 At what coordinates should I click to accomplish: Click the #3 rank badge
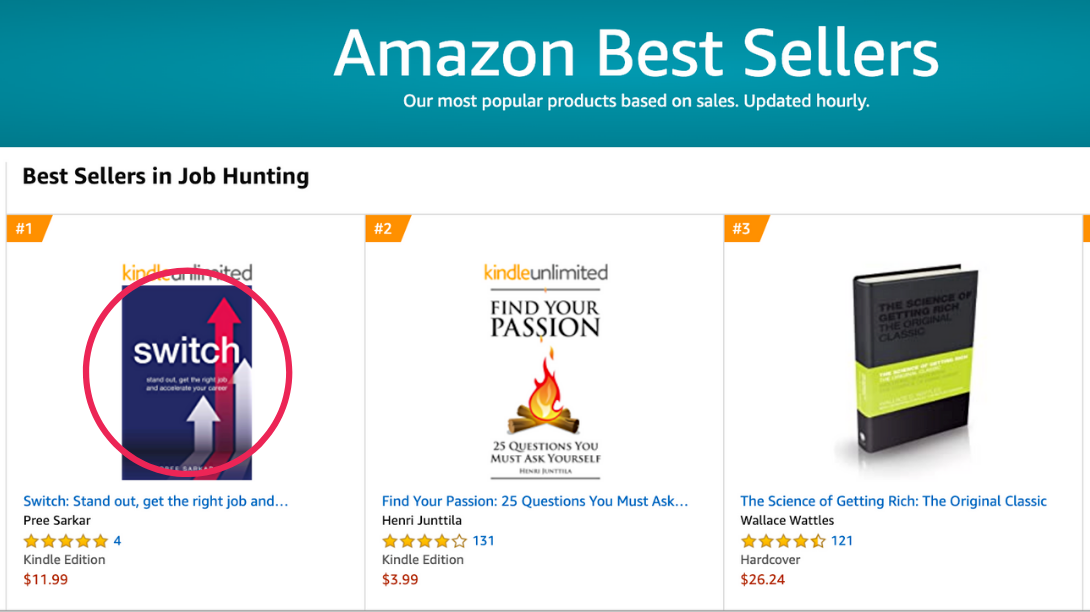[x=742, y=229]
